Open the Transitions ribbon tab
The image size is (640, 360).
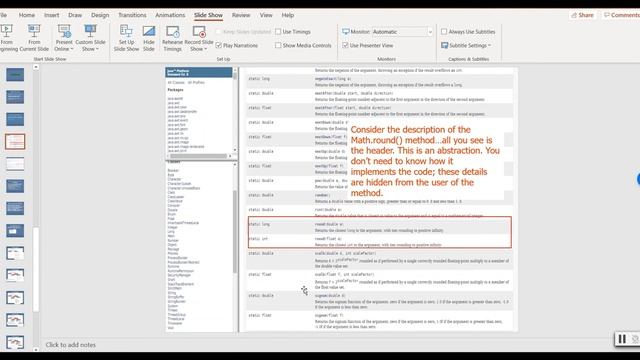[x=132, y=15]
